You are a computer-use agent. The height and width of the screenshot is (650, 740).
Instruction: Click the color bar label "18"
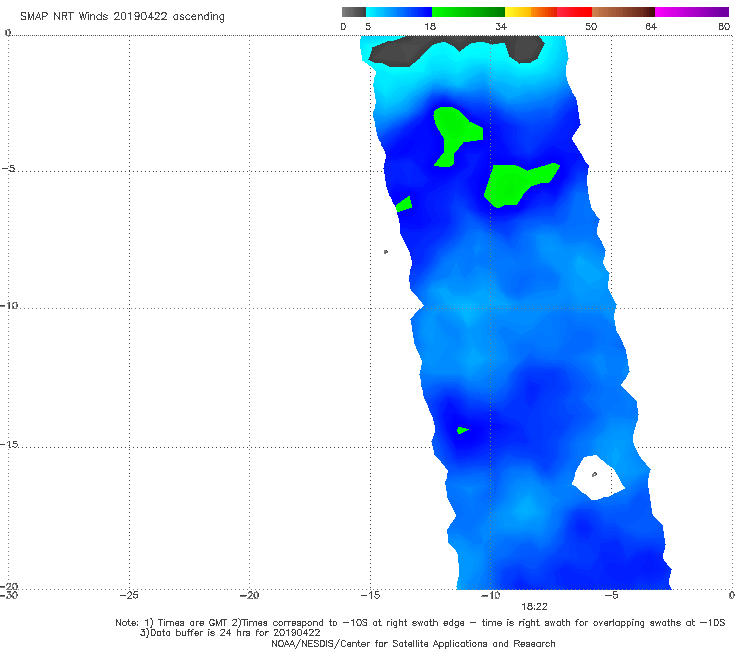point(430,26)
